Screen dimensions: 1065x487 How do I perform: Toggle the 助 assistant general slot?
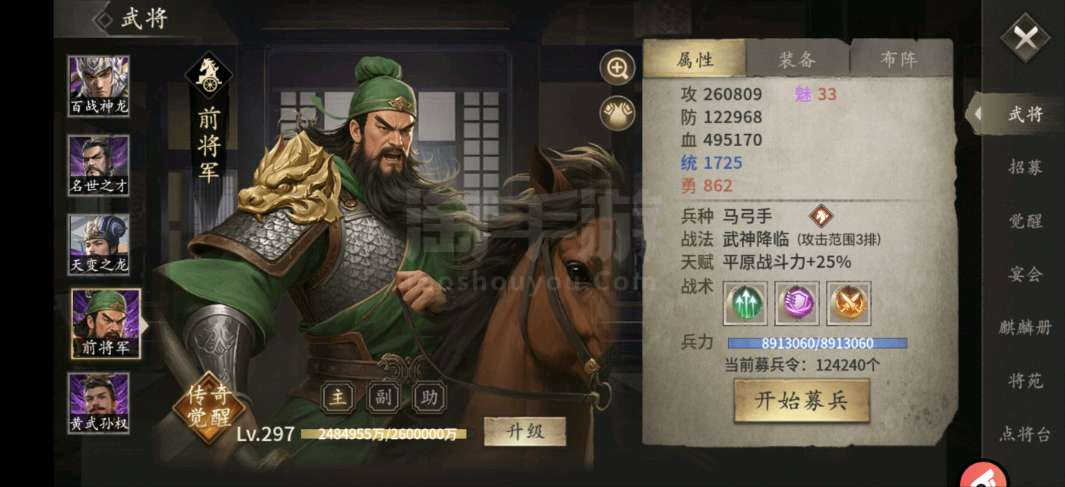coord(430,397)
